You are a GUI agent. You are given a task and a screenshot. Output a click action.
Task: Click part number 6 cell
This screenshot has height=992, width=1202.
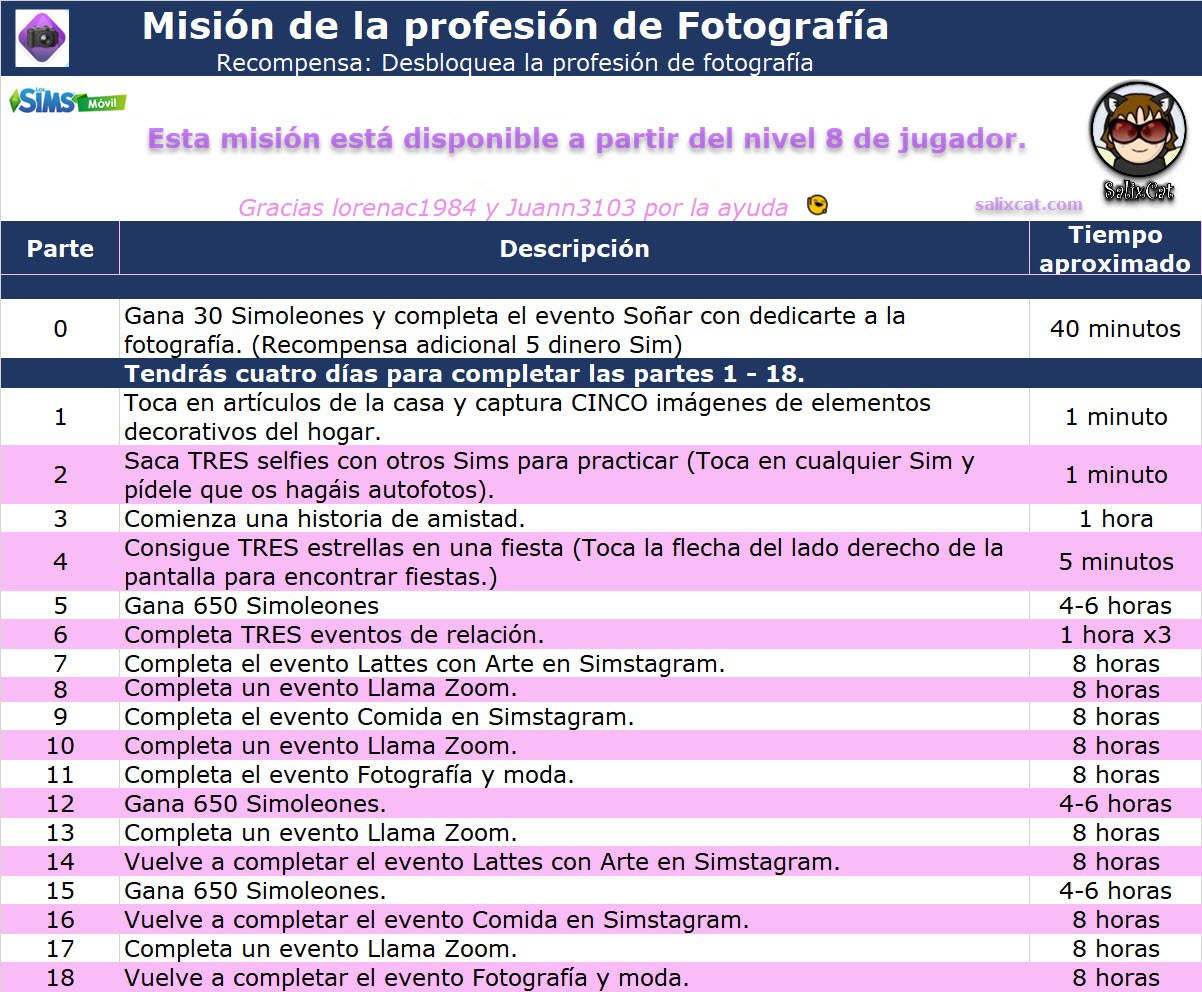tap(60, 635)
